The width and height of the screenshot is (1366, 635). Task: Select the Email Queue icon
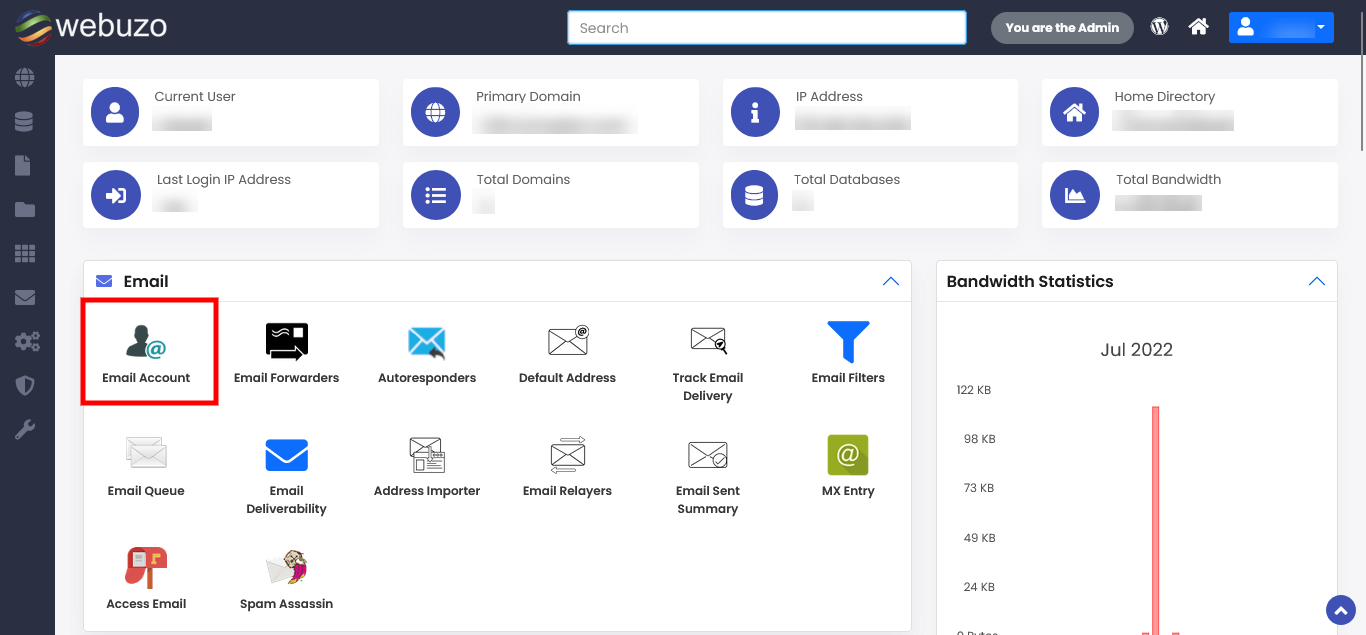click(146, 456)
